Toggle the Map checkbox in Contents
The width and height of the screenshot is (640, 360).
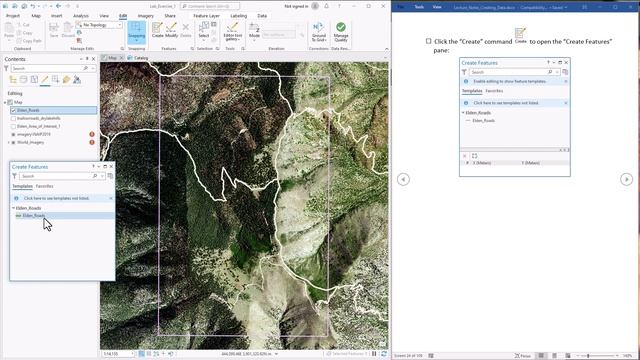click(10, 102)
